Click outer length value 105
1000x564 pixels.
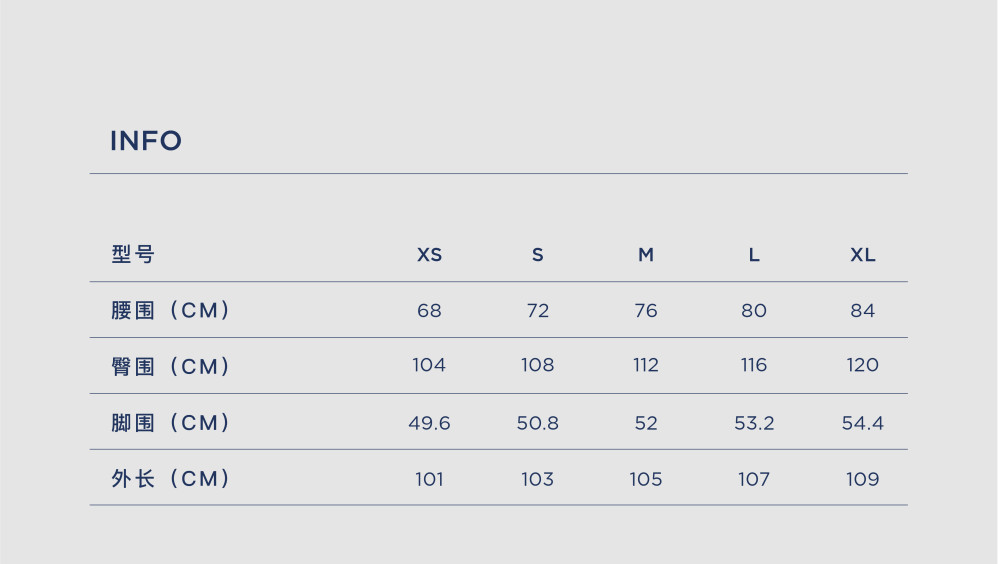(x=646, y=479)
